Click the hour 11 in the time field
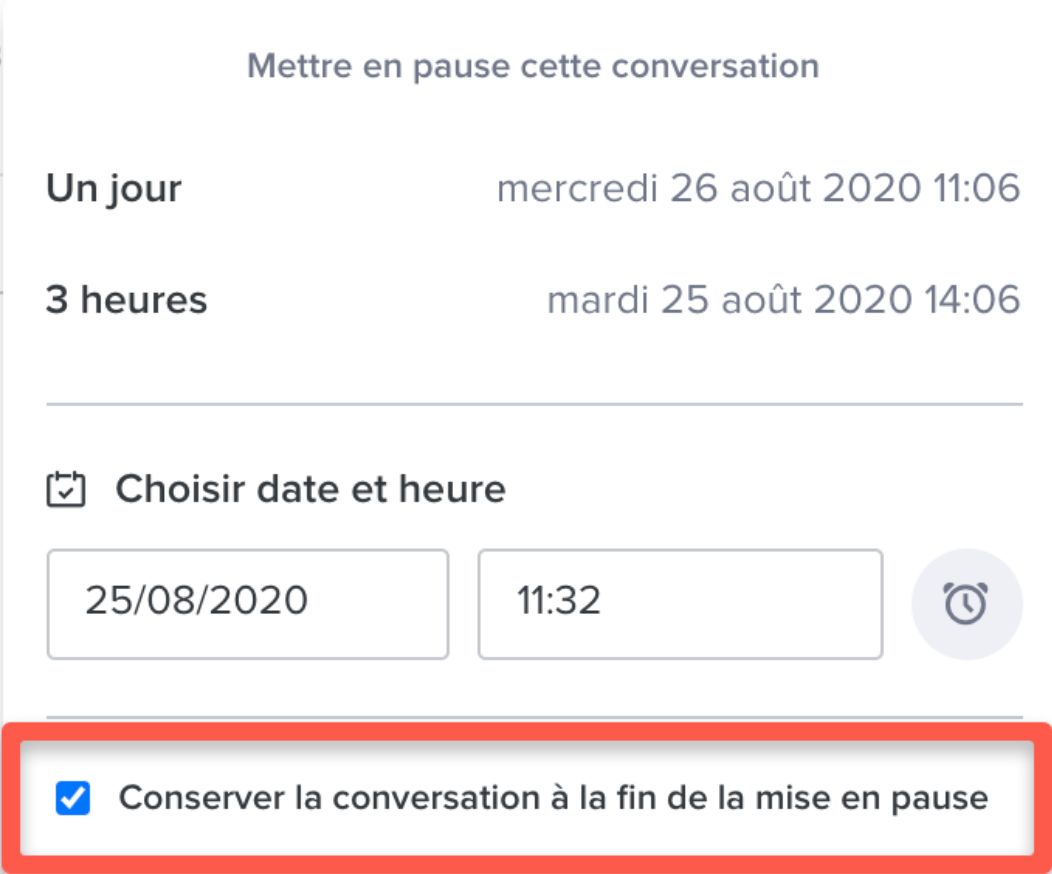 533,600
